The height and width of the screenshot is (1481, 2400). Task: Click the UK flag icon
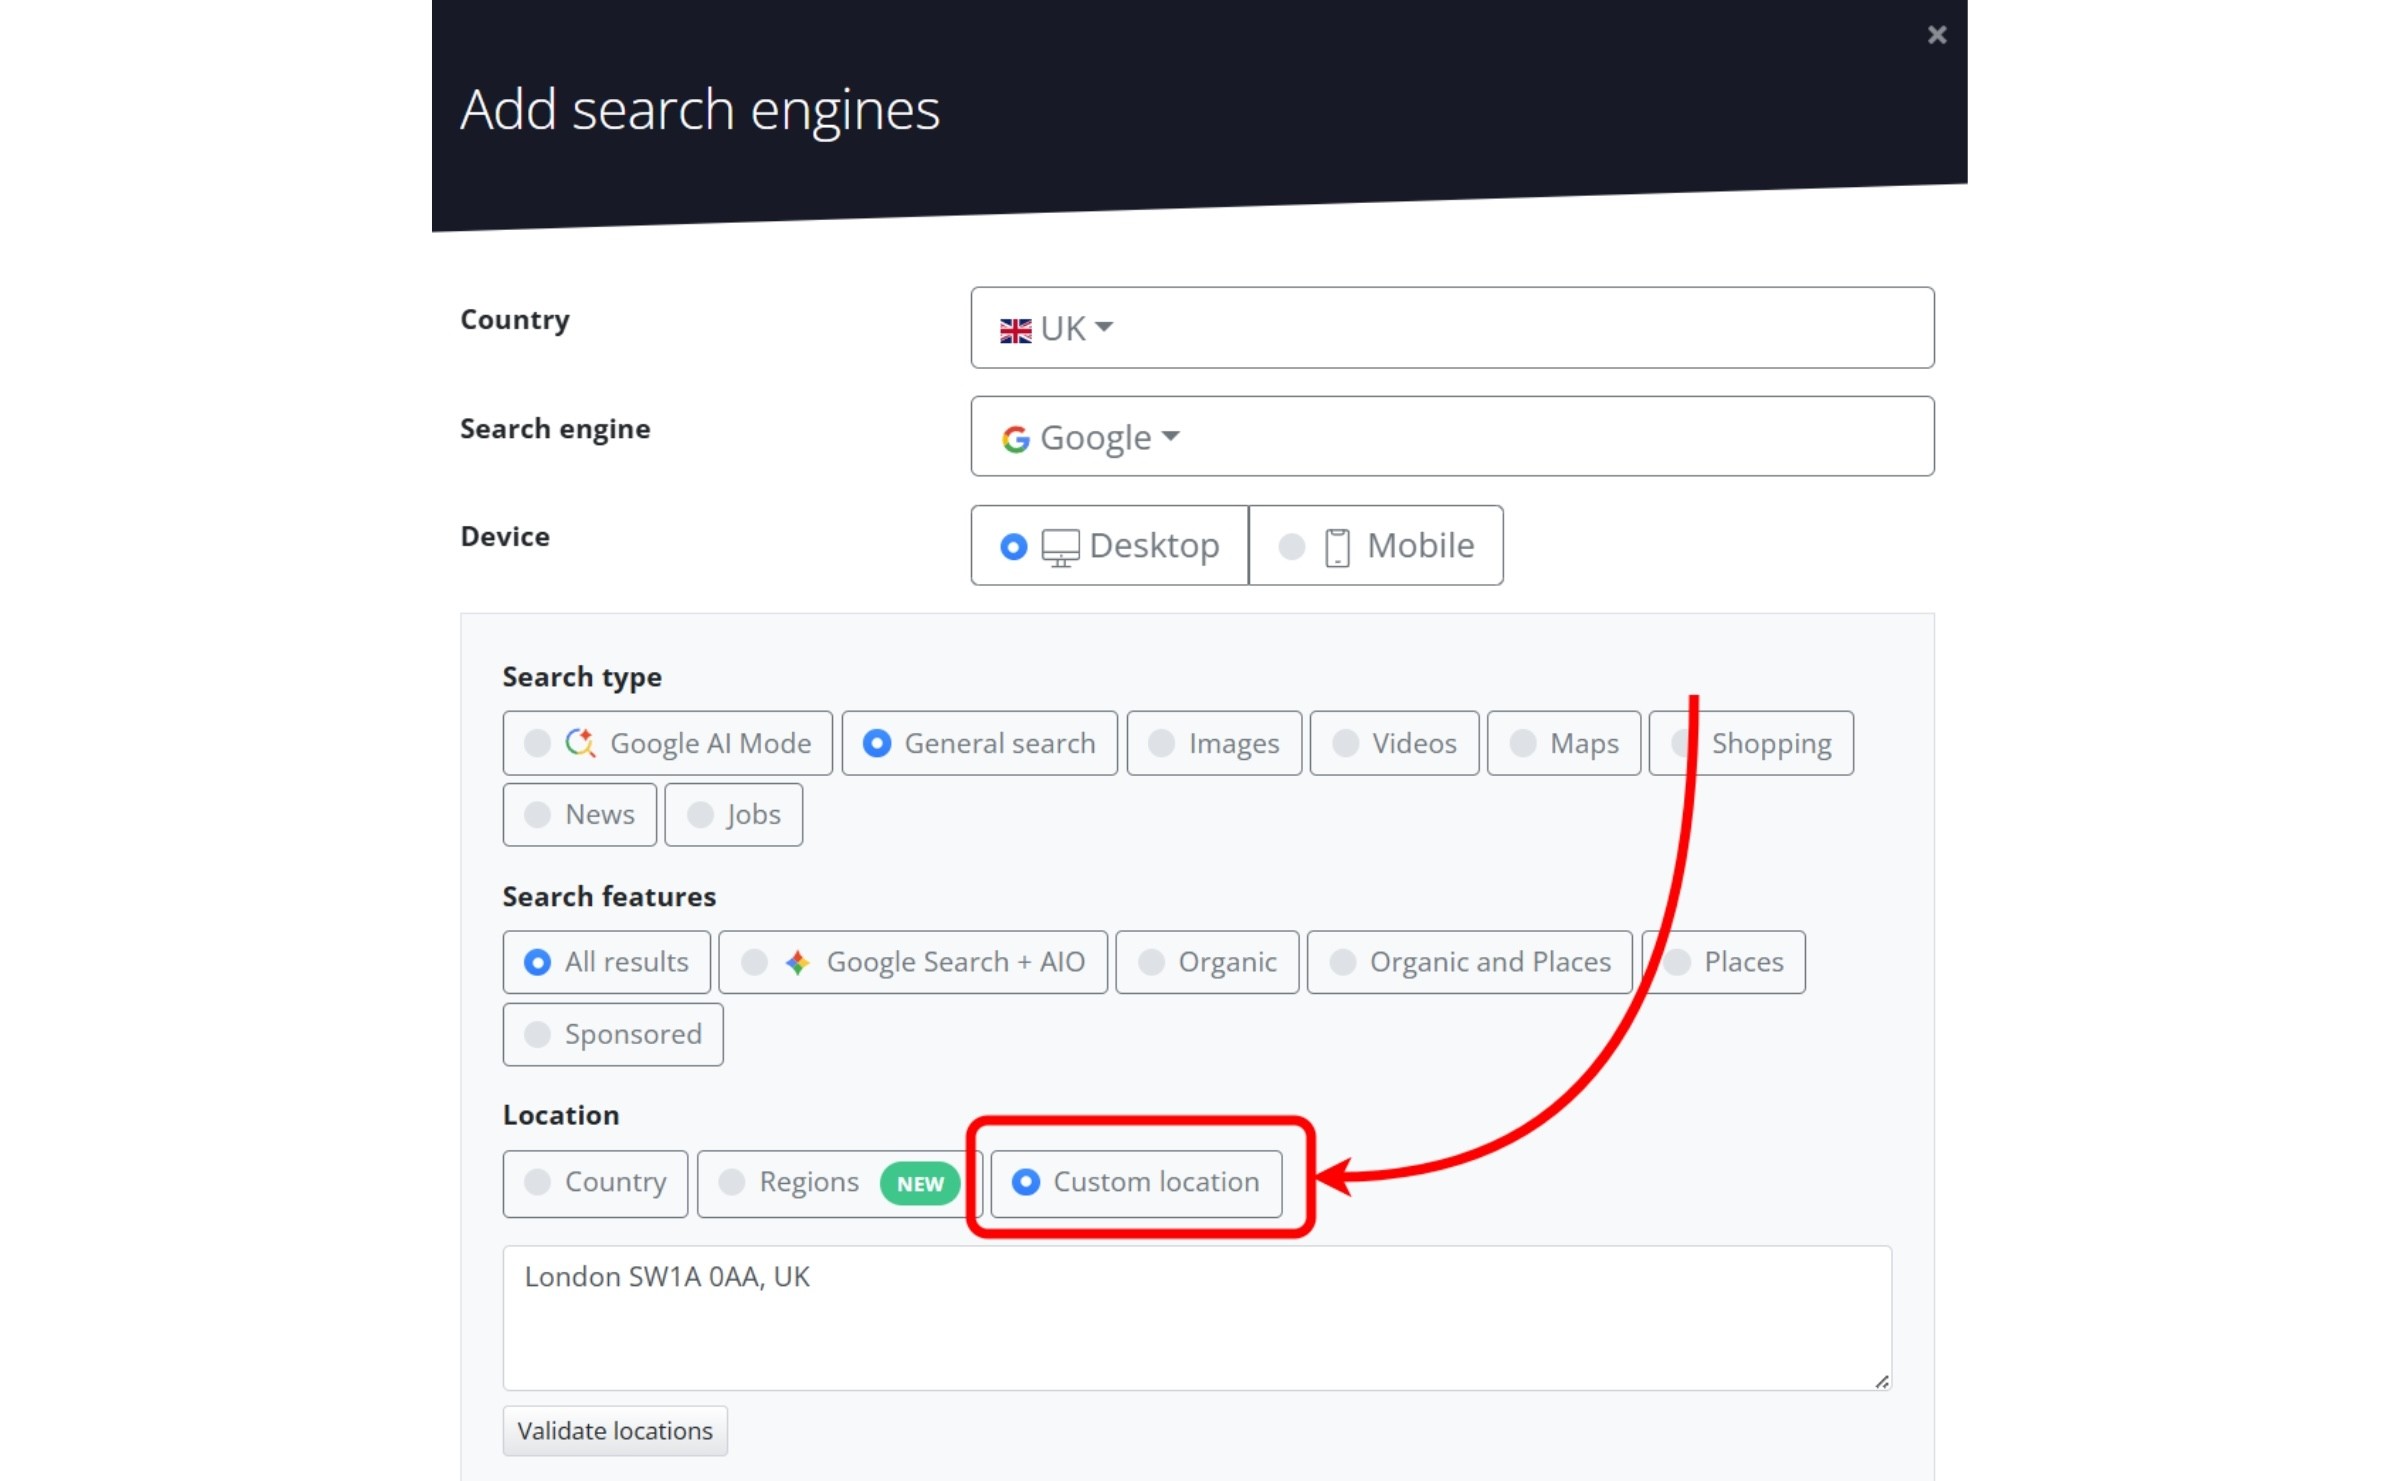tap(1014, 328)
